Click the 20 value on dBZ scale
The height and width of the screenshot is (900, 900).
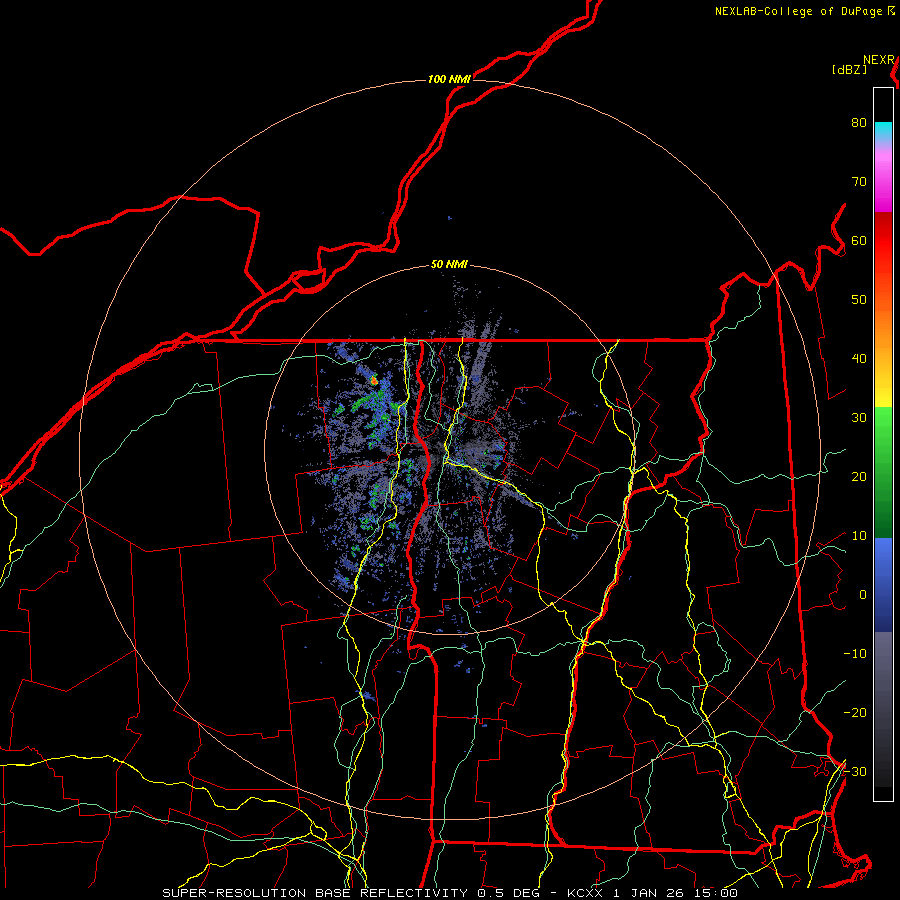[859, 477]
